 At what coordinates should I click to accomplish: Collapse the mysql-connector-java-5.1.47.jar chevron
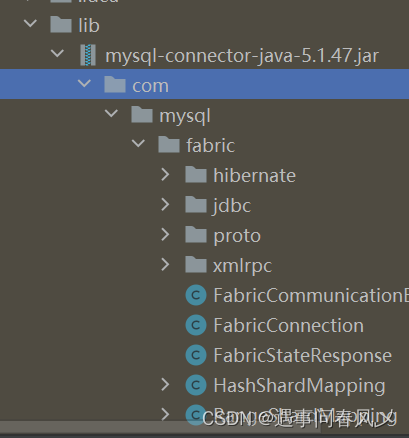click(x=57, y=53)
